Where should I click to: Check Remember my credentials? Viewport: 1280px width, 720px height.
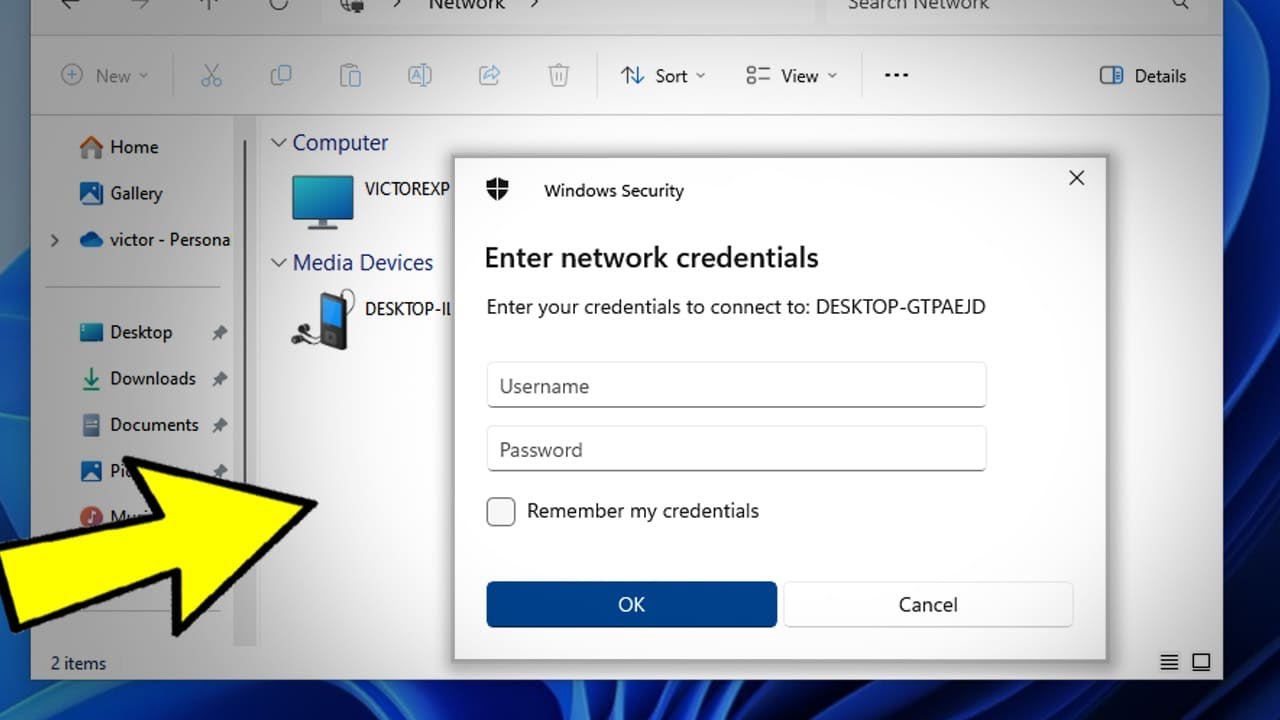[x=501, y=511]
